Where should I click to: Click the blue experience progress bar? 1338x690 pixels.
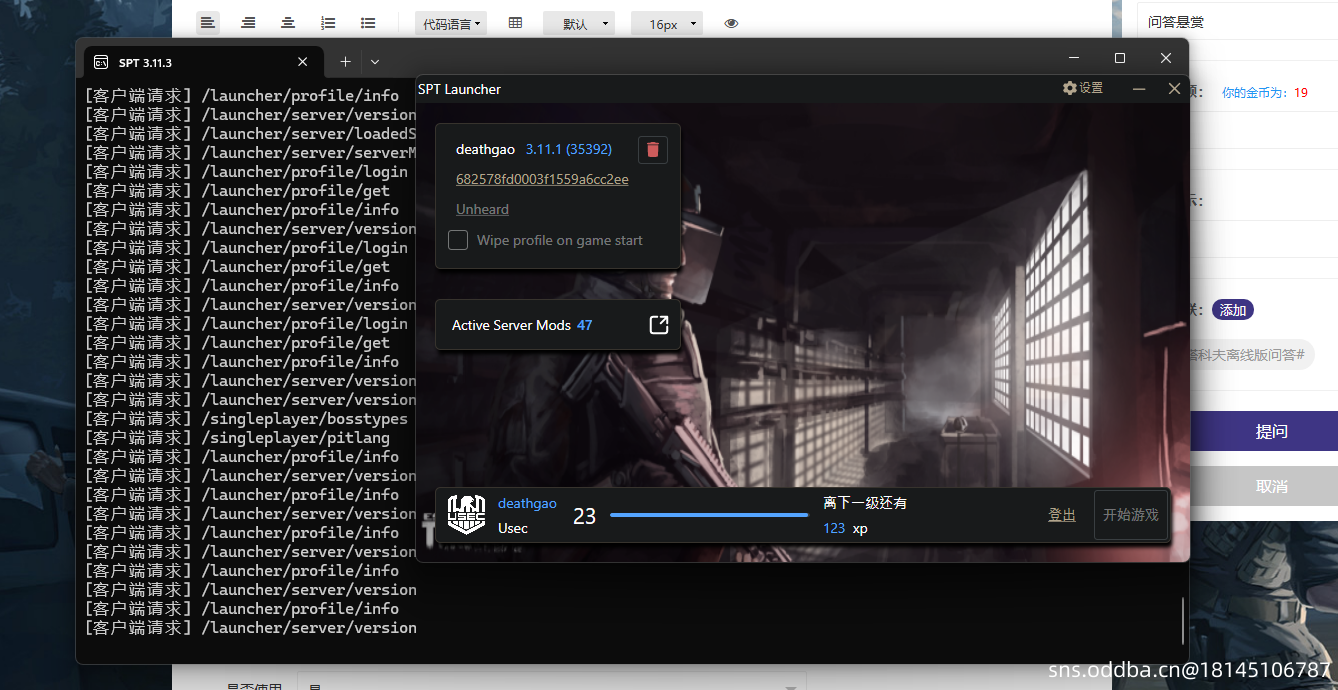tap(709, 515)
